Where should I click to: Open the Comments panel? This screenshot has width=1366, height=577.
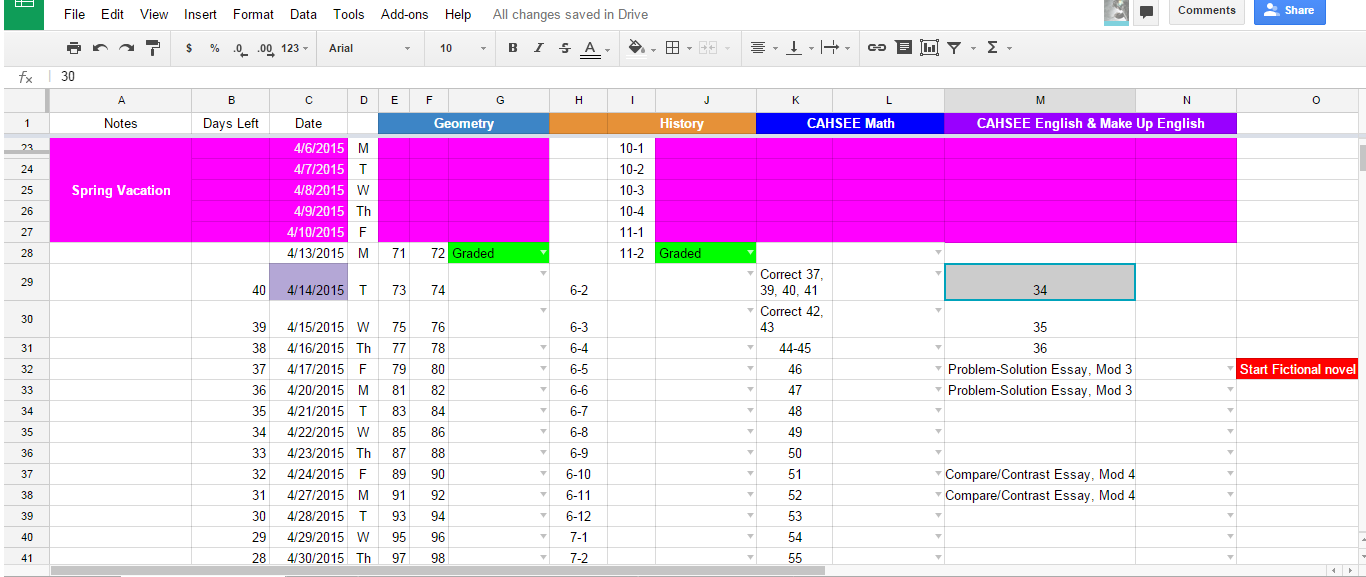tap(1206, 10)
